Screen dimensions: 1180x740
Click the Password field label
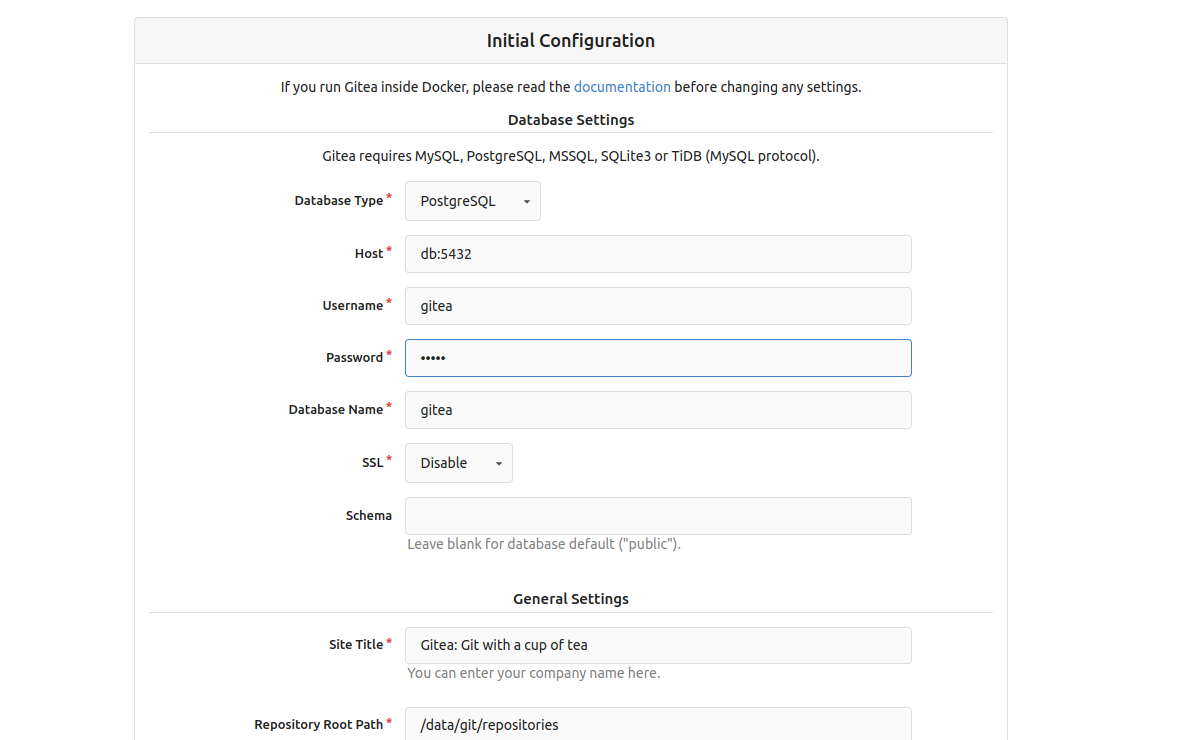(354, 358)
